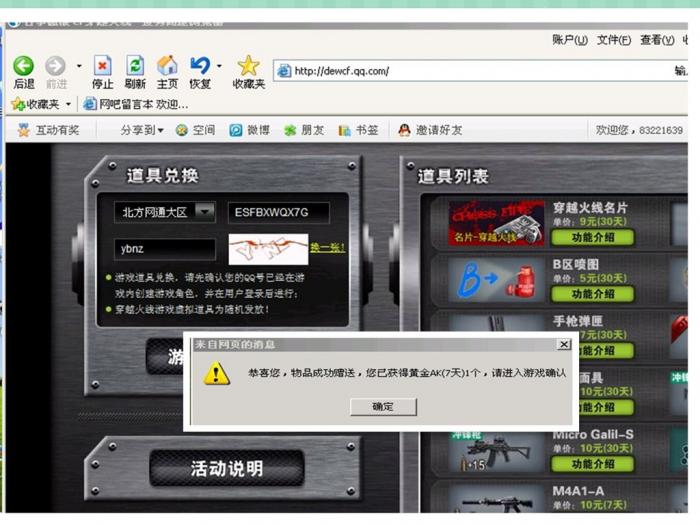Open the 文件(F) menu
700x525 pixels.
(614, 40)
